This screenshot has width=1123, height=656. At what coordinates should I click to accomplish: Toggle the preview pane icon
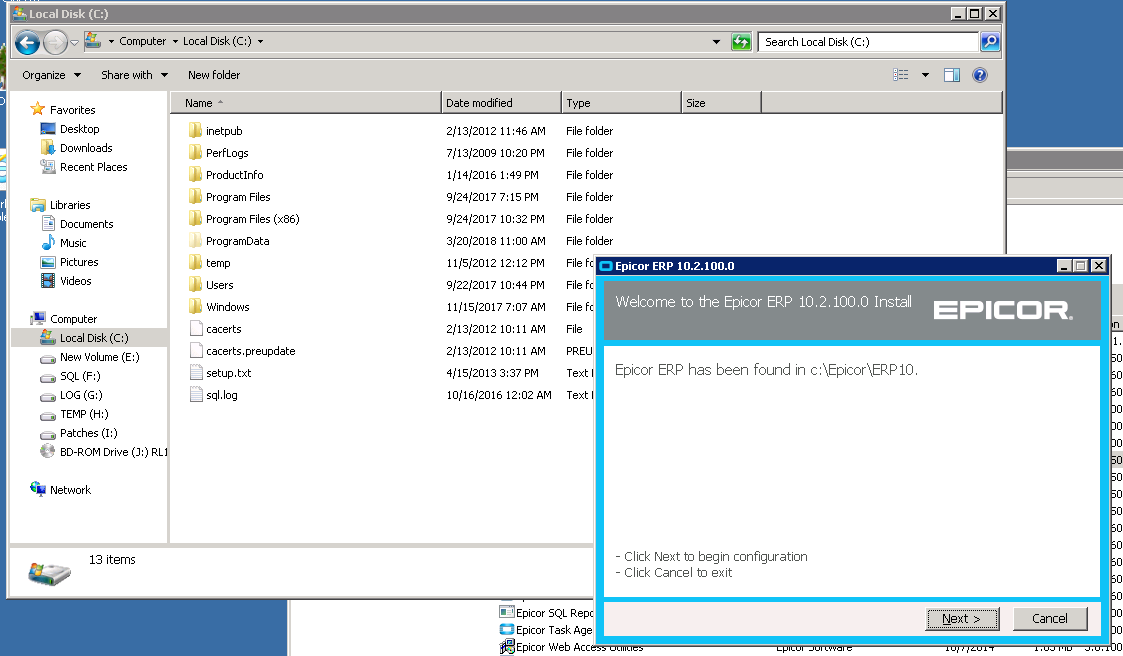click(952, 74)
